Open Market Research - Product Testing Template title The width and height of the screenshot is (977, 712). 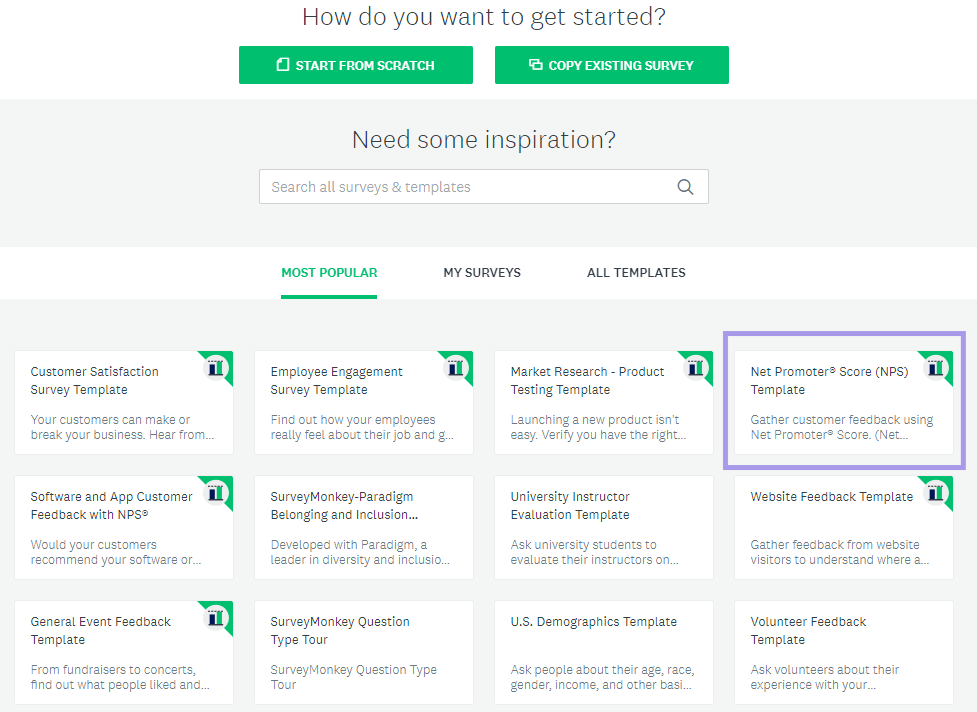click(x=588, y=381)
